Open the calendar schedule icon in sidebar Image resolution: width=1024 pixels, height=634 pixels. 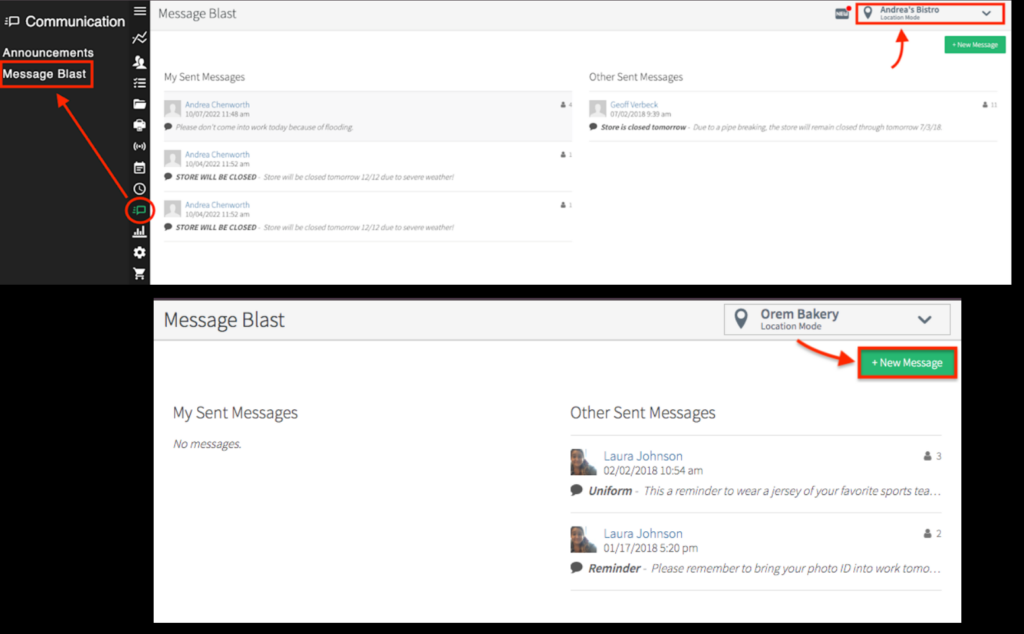point(139,168)
